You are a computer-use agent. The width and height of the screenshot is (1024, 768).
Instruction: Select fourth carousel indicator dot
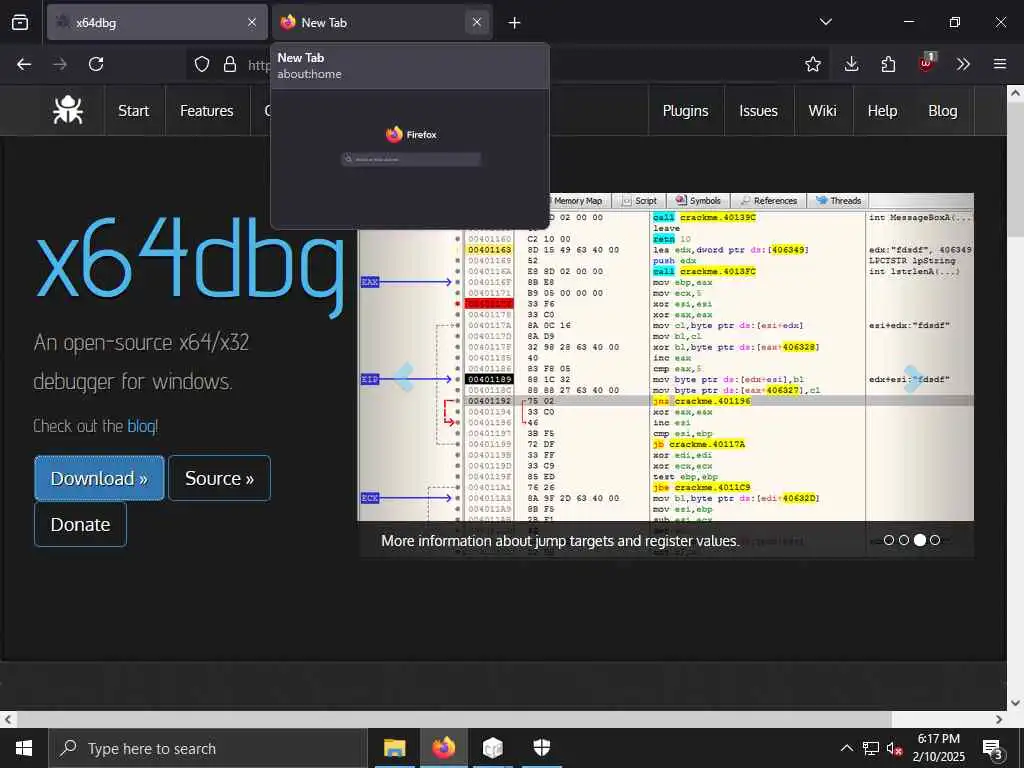pyautogui.click(x=935, y=540)
